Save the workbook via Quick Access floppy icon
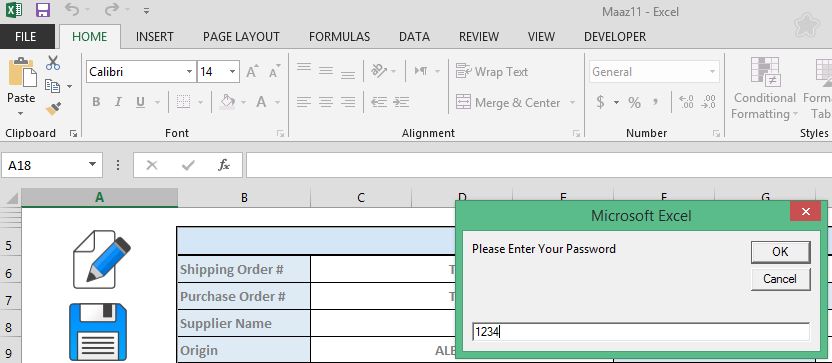Image resolution: width=832 pixels, height=363 pixels. coord(43,10)
